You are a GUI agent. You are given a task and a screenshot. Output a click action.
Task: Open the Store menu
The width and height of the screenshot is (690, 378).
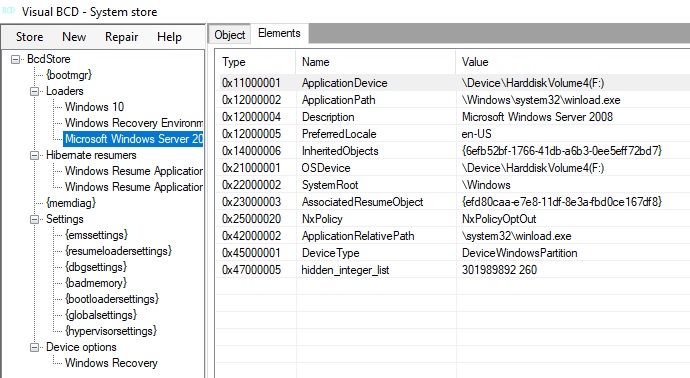(x=29, y=37)
